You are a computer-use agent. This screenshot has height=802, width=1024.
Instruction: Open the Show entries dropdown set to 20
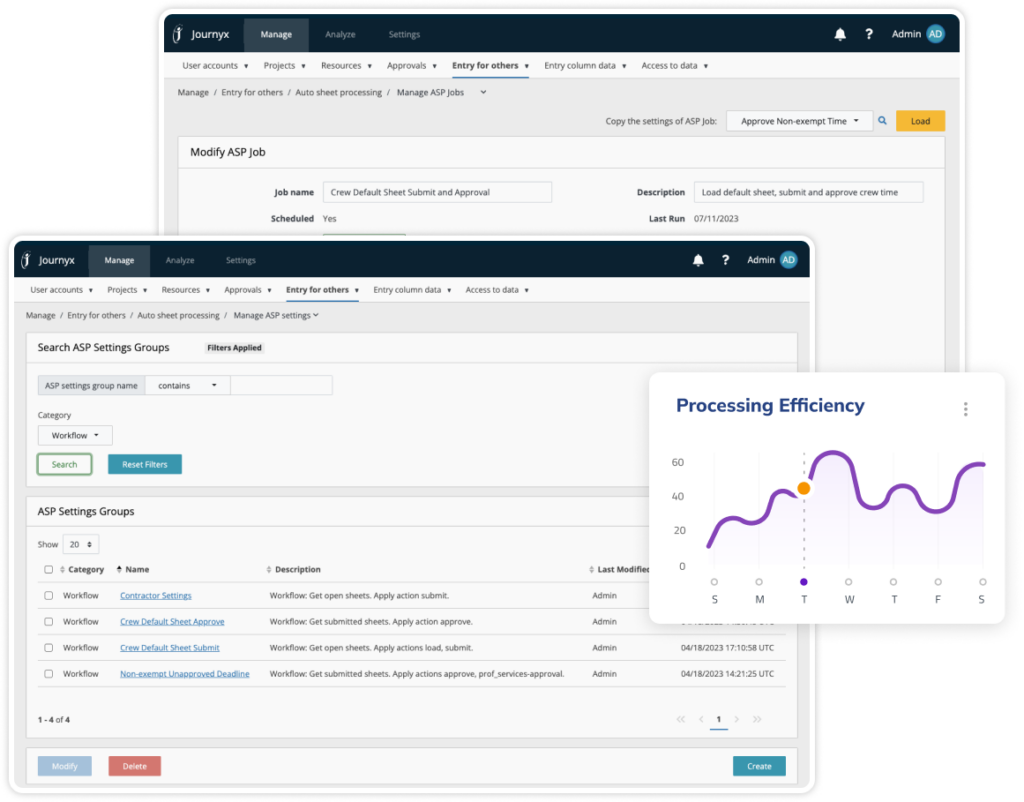click(x=80, y=543)
